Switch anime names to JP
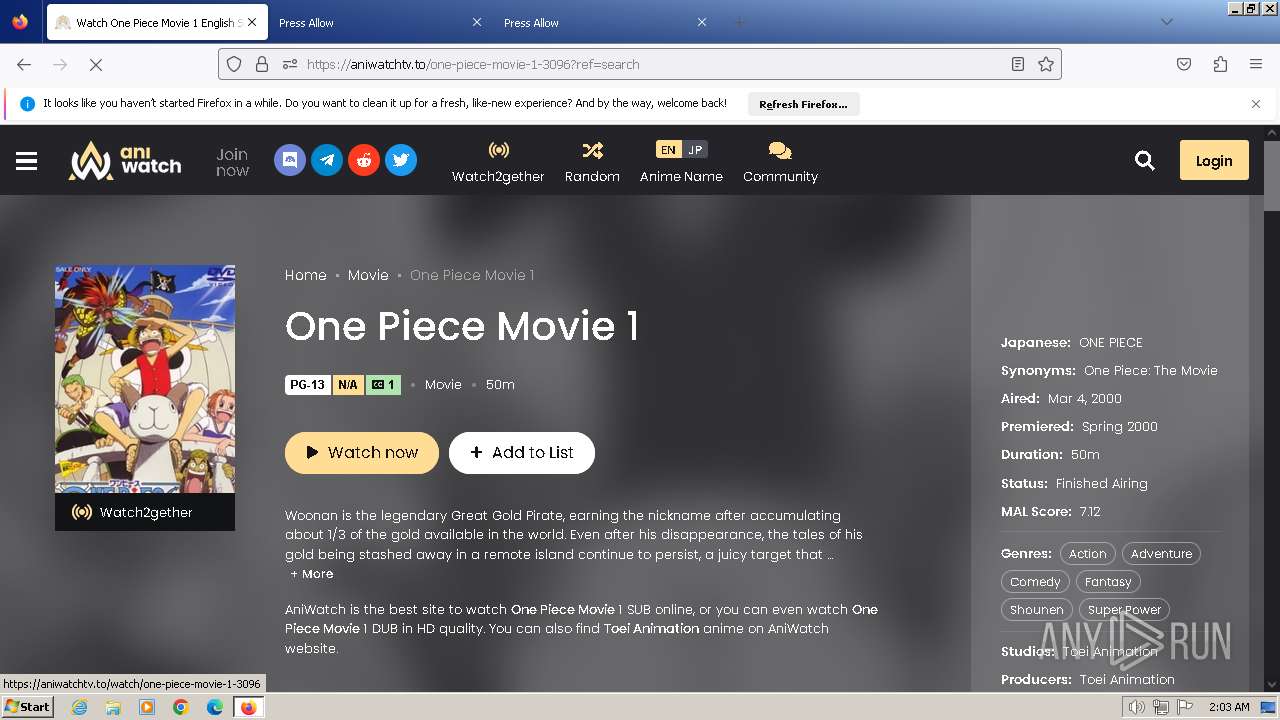Image resolution: width=1280 pixels, height=720 pixels. point(695,150)
